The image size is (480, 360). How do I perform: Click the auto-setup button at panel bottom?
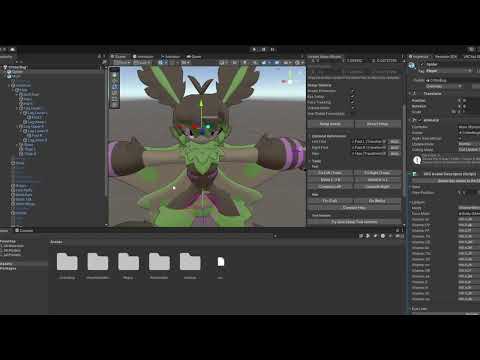354,222
